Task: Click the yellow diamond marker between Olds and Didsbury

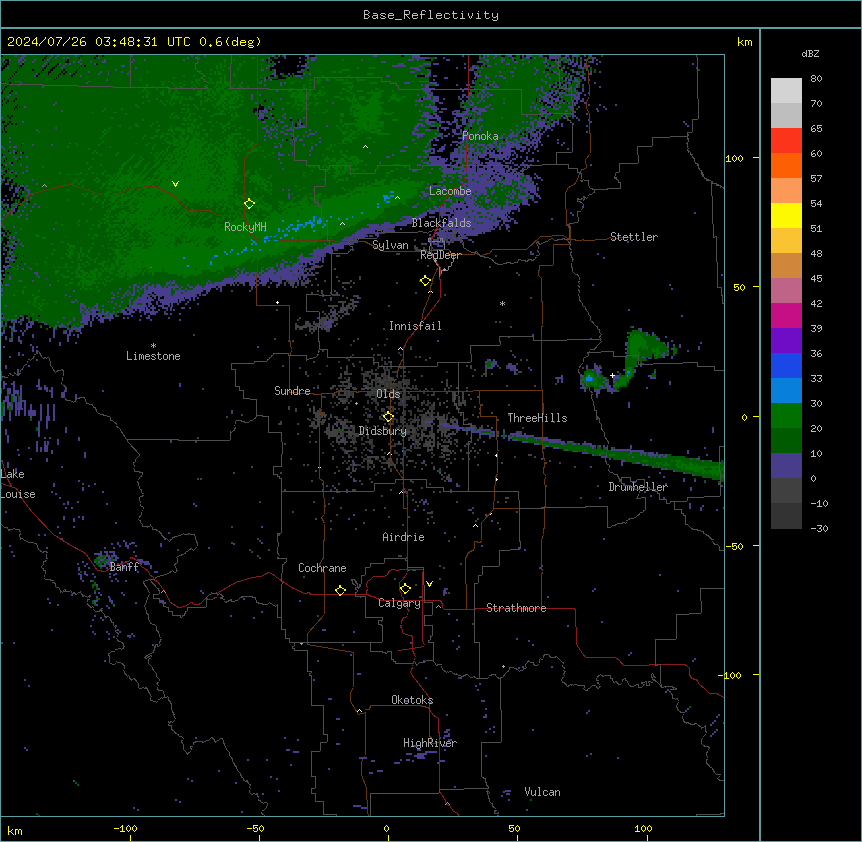Action: point(388,417)
